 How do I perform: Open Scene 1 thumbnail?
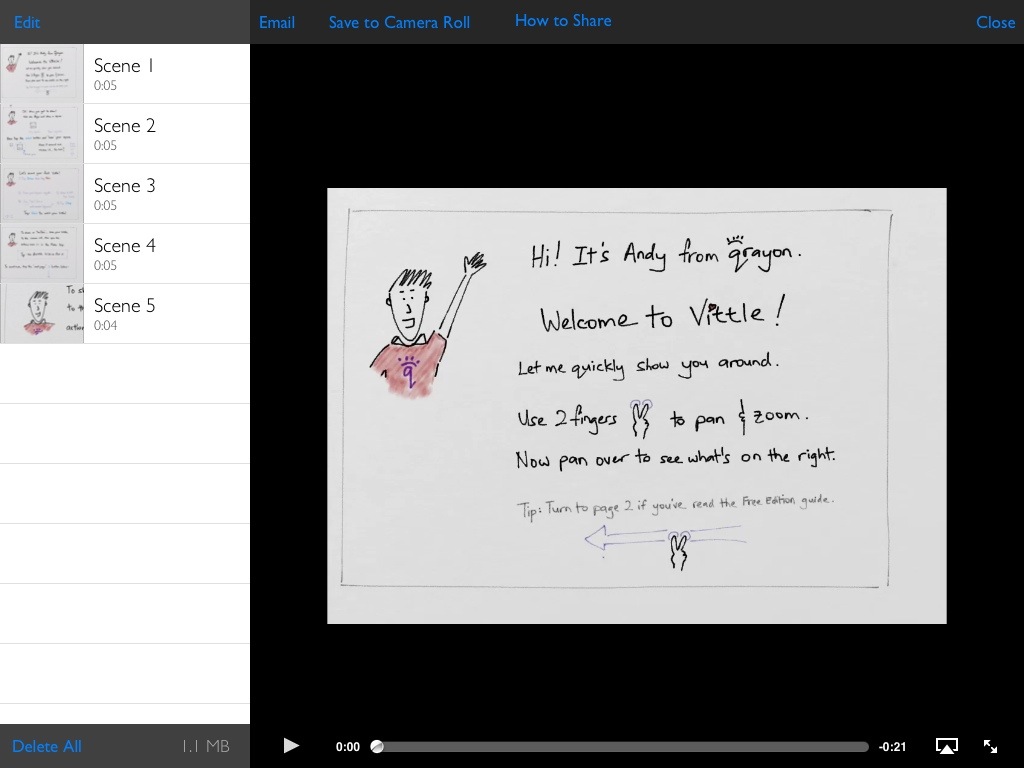point(42,74)
